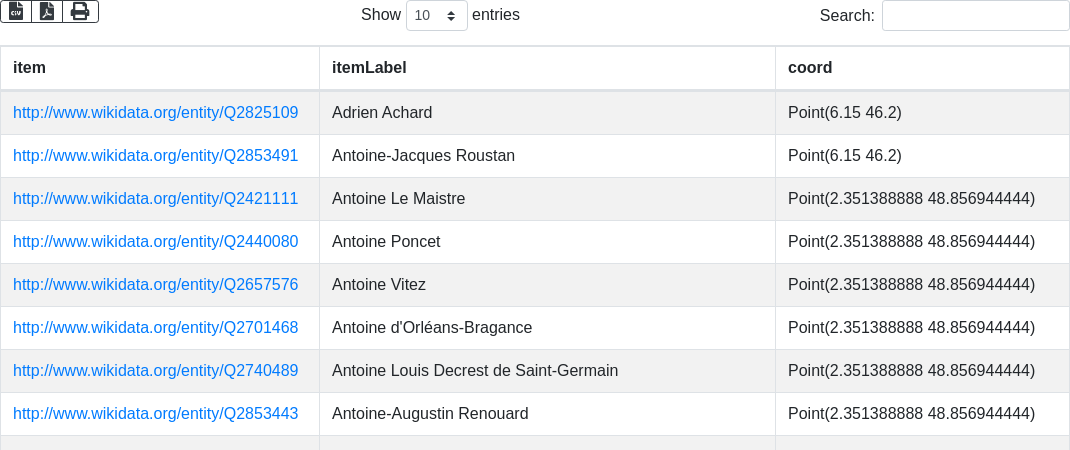Viewport: 1070px width, 450px height.
Task: Open Wikidata link Q2825109
Action: coord(155,113)
